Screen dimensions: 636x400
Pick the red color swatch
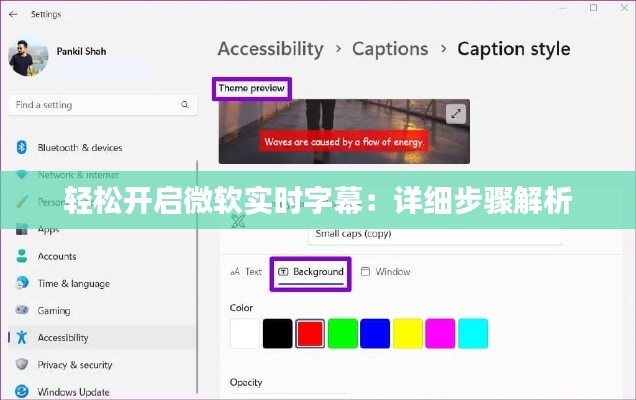click(310, 333)
